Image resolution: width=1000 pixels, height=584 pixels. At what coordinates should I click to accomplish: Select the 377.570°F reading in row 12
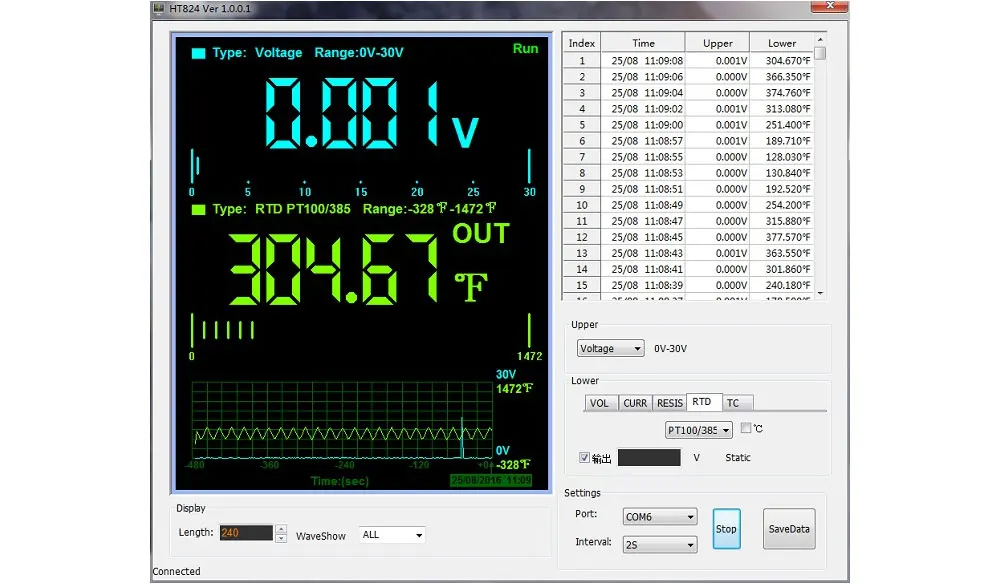(x=782, y=237)
